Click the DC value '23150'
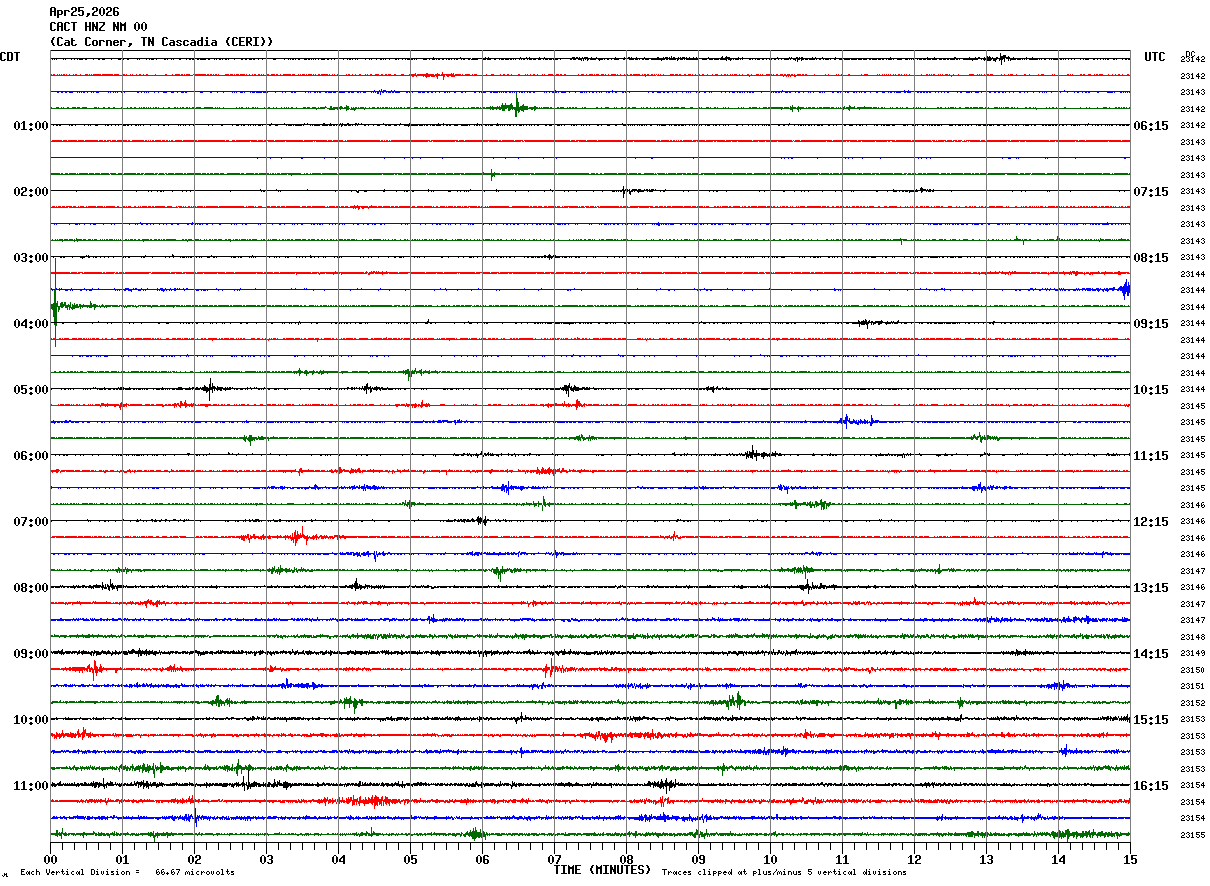 1192,670
